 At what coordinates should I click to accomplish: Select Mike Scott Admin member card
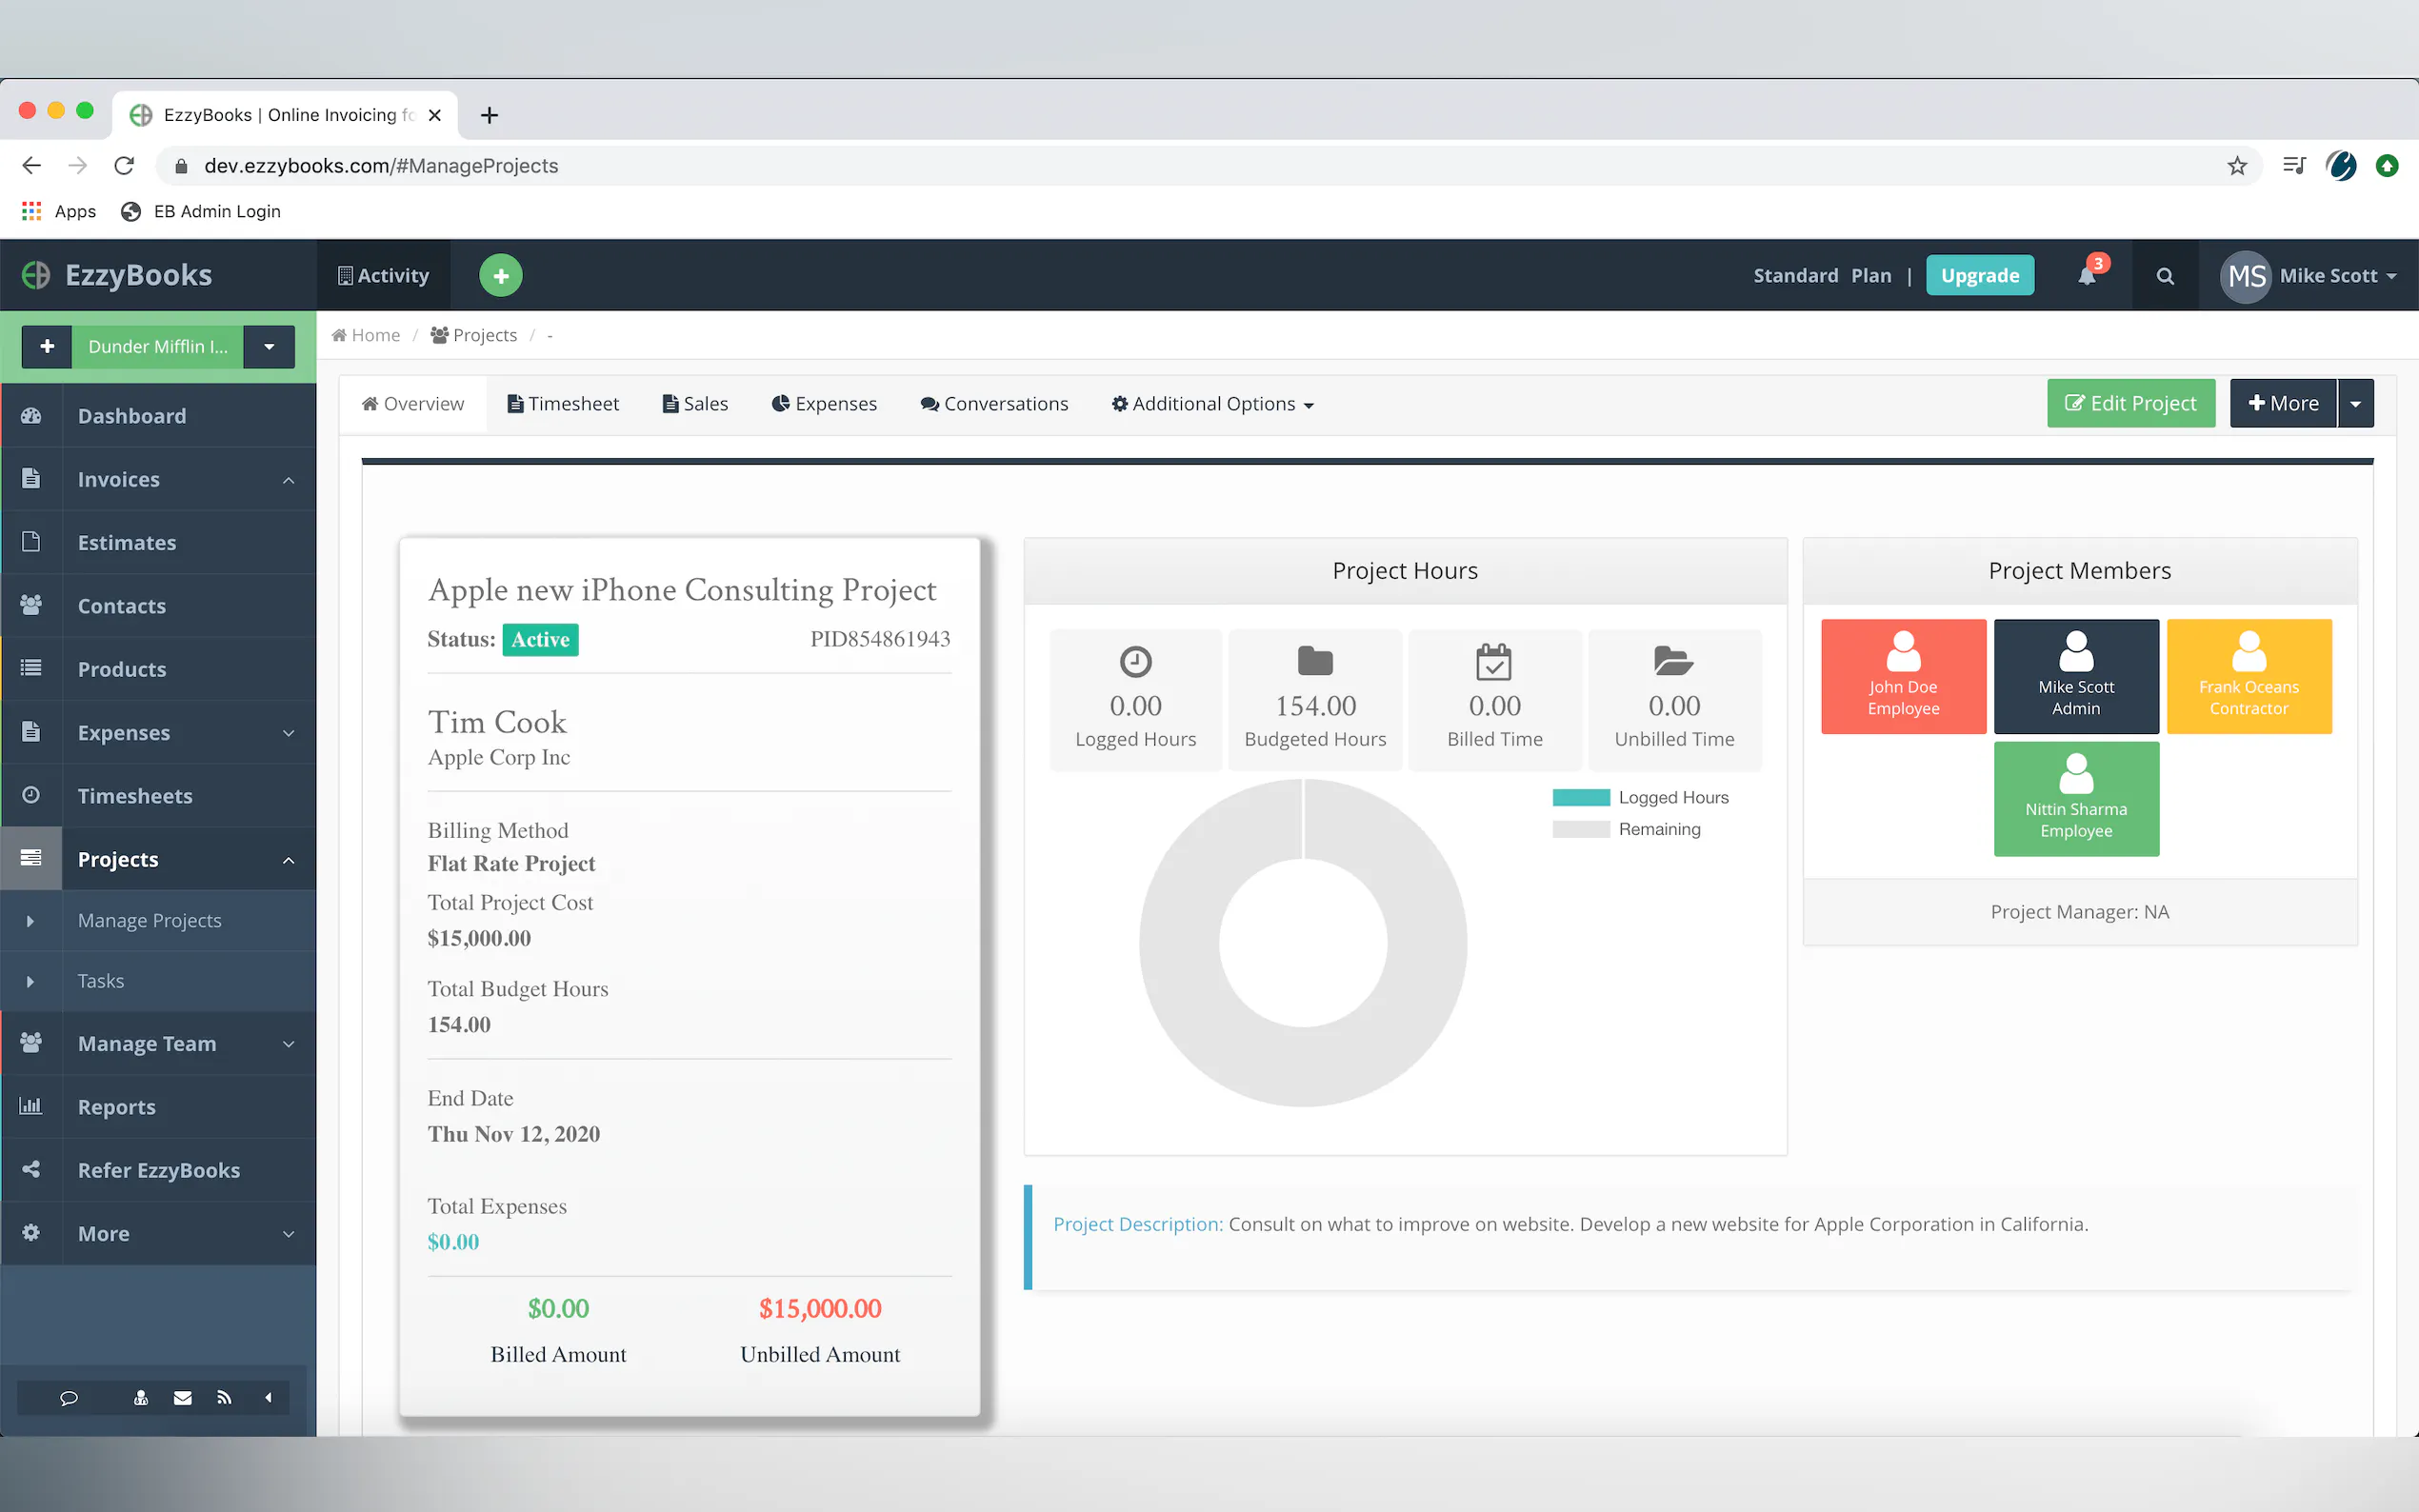coord(2076,676)
